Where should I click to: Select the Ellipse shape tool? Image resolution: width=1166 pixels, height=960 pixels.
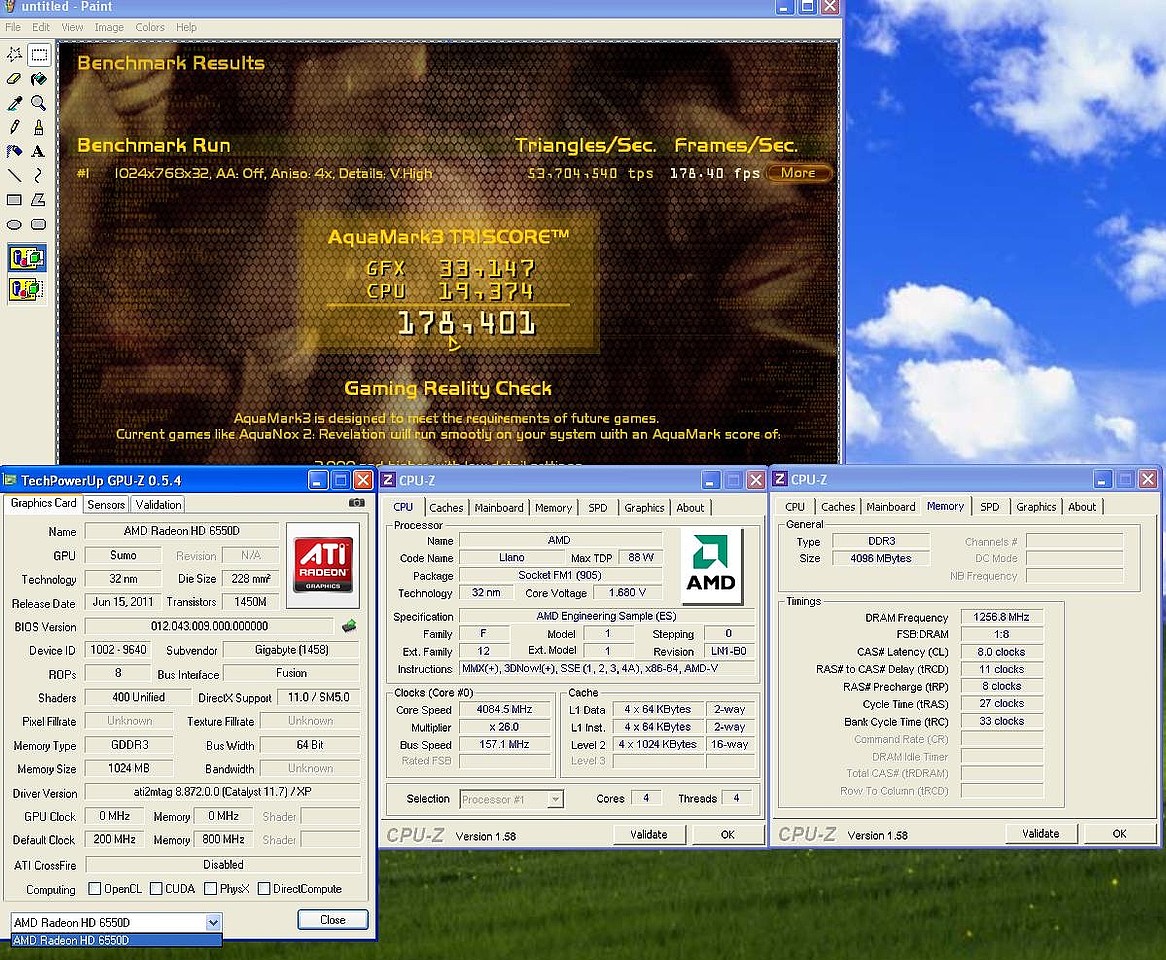click(14, 224)
